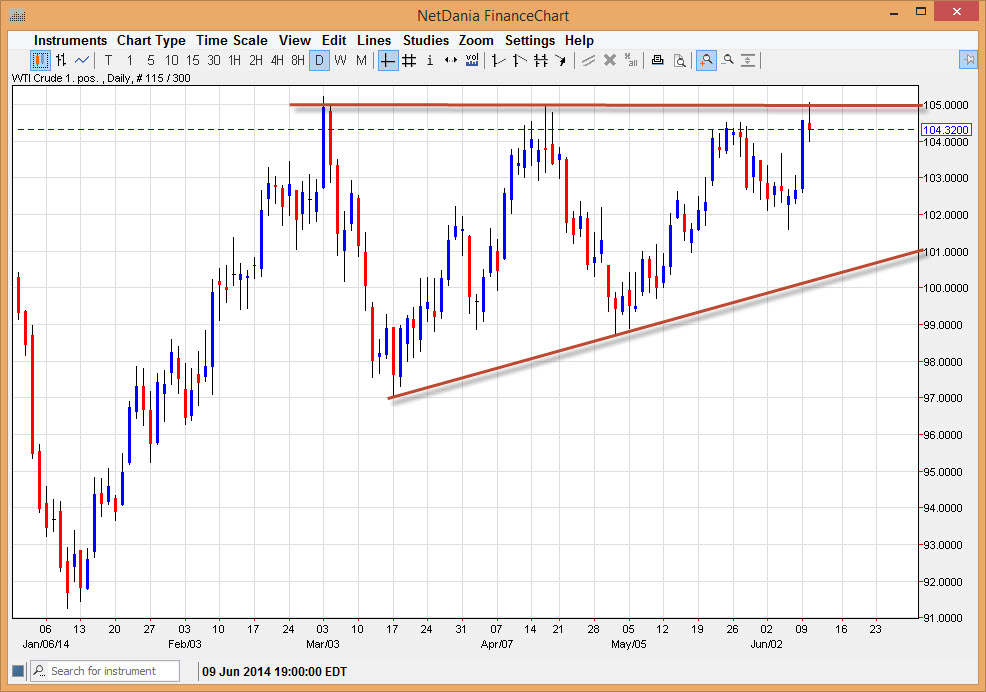Toggle the grid lines button

coord(409,60)
